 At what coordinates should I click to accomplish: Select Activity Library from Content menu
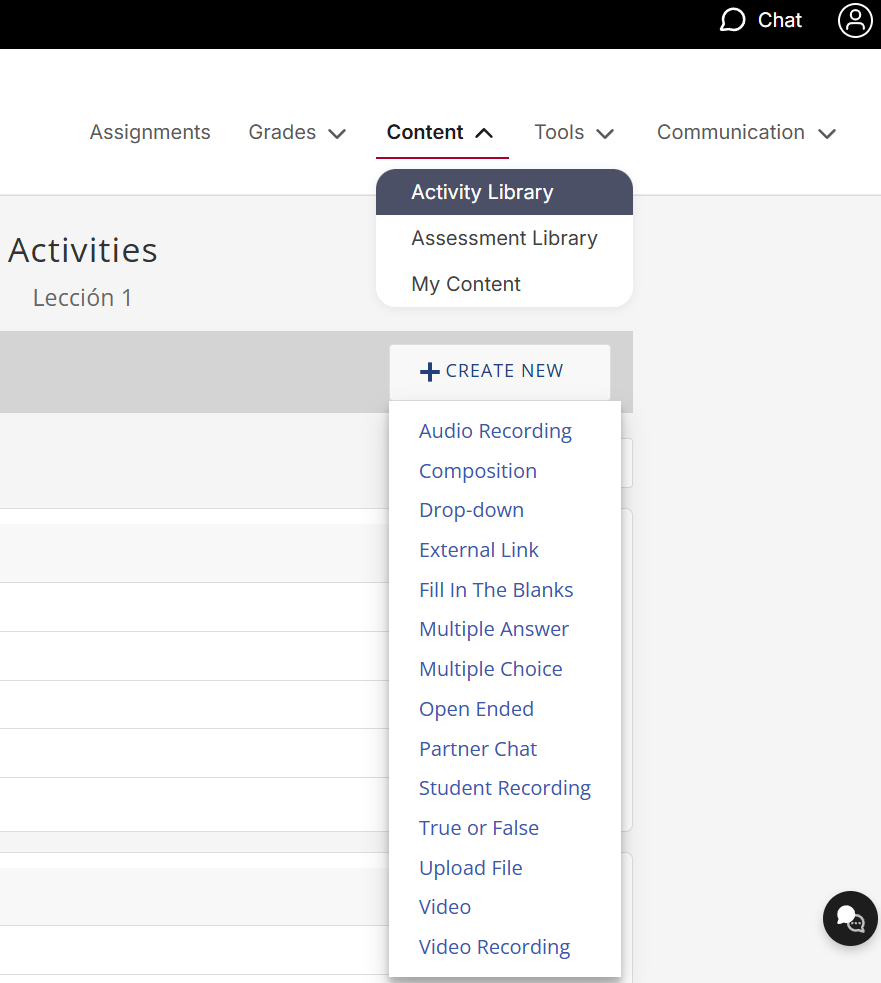click(x=504, y=192)
